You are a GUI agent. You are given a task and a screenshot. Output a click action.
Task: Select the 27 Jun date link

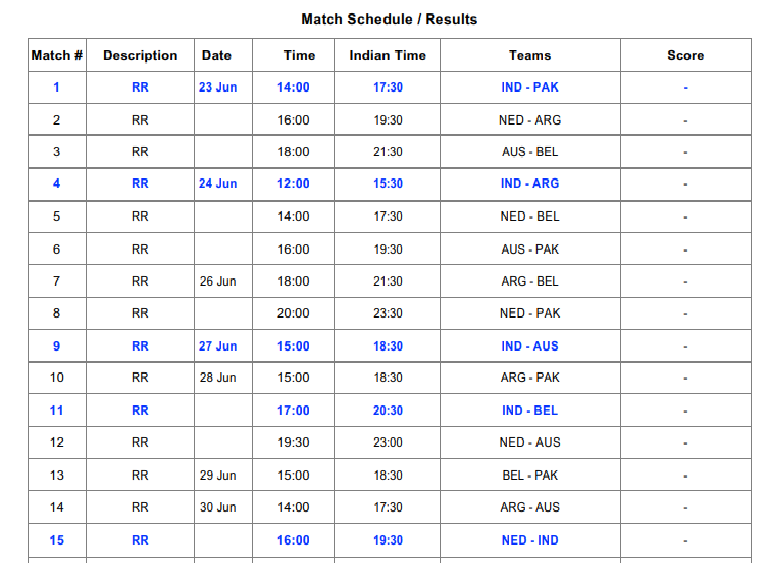218,346
